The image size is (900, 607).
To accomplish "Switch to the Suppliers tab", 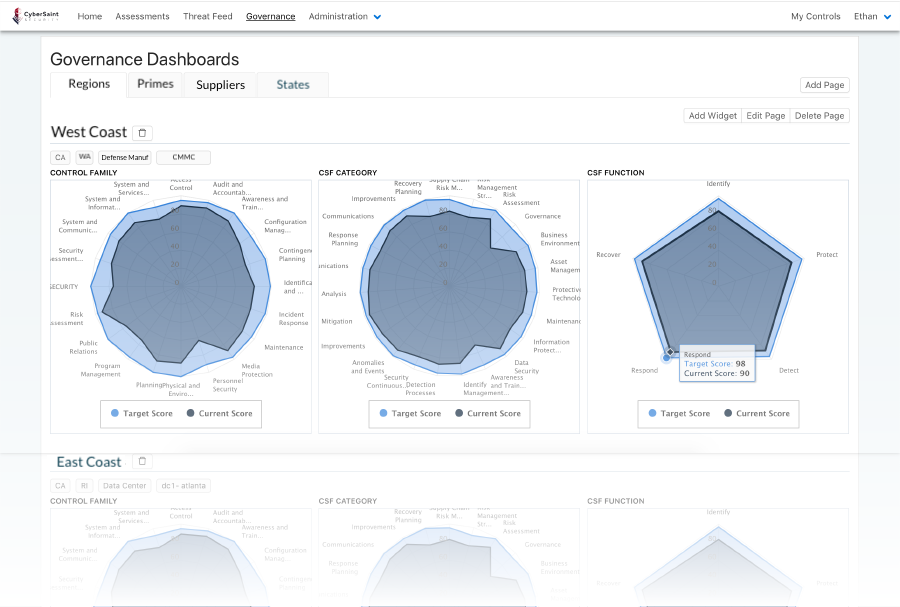I will click(x=220, y=85).
